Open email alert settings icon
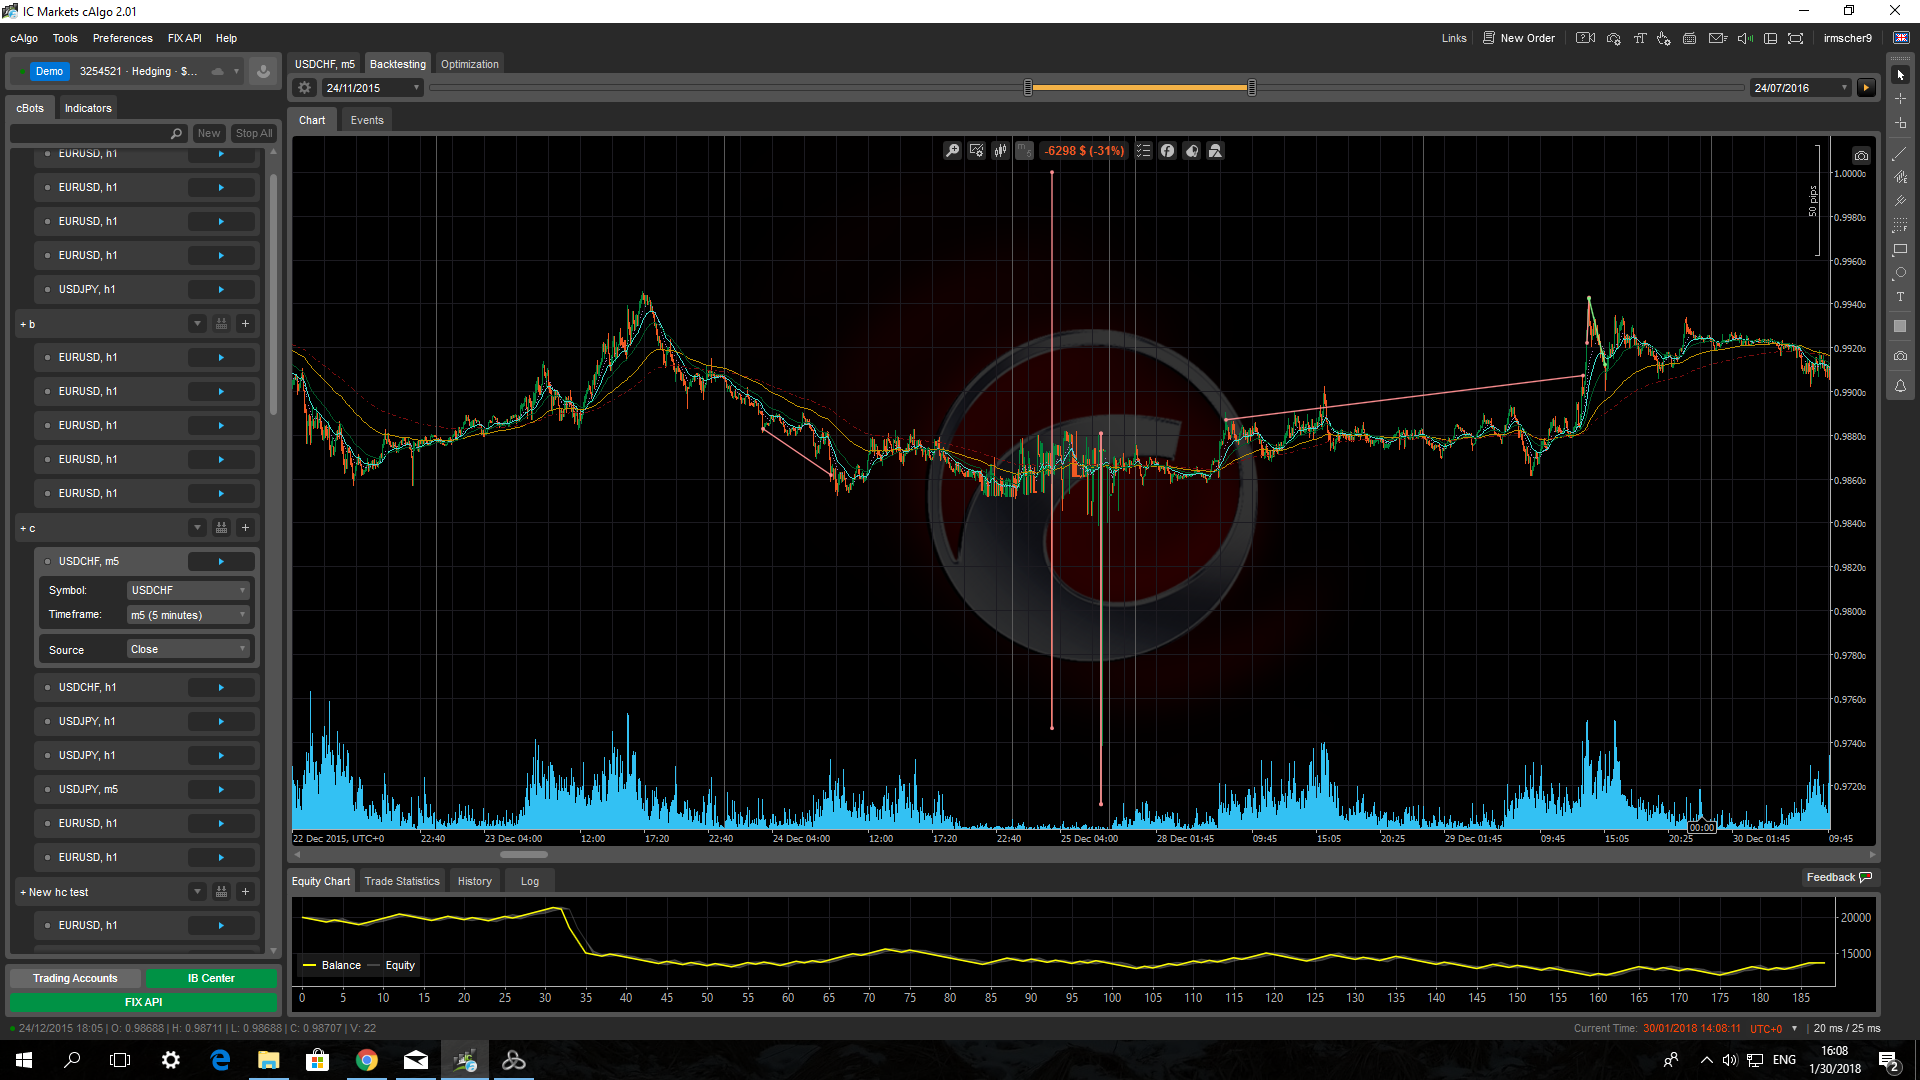 pyautogui.click(x=1718, y=38)
